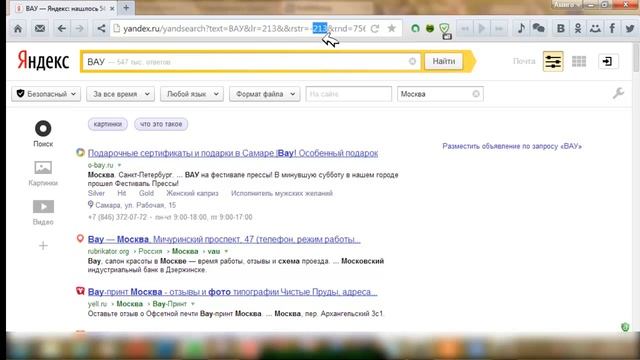
Task: Select the 'ВАУ — Яндекс' browser tab
Action: click(64, 8)
